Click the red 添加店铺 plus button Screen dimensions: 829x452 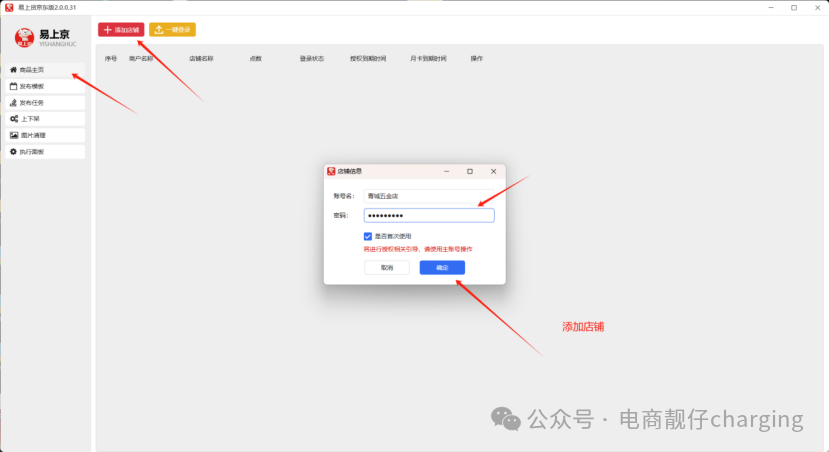point(121,30)
